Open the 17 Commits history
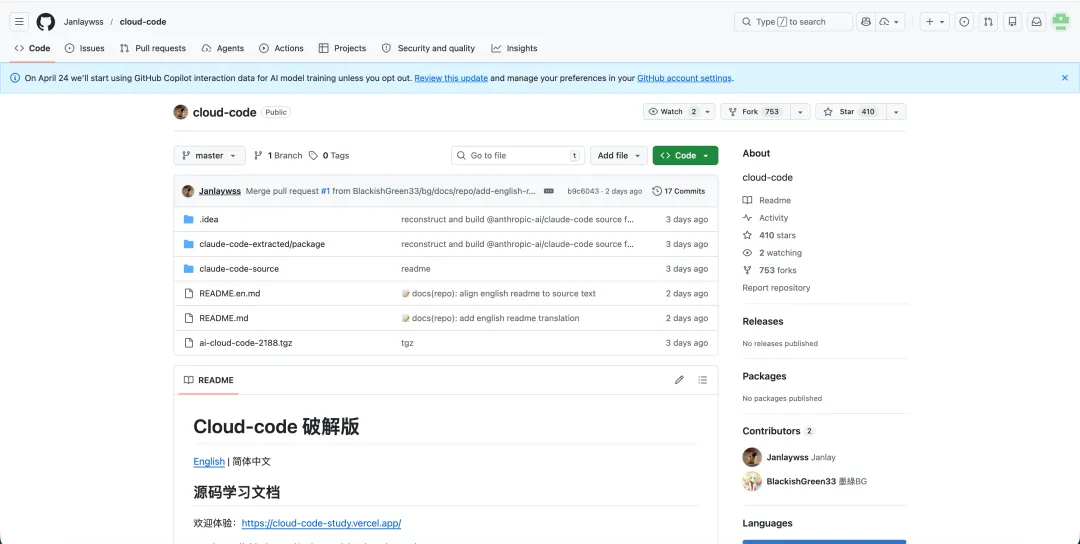 (x=678, y=191)
